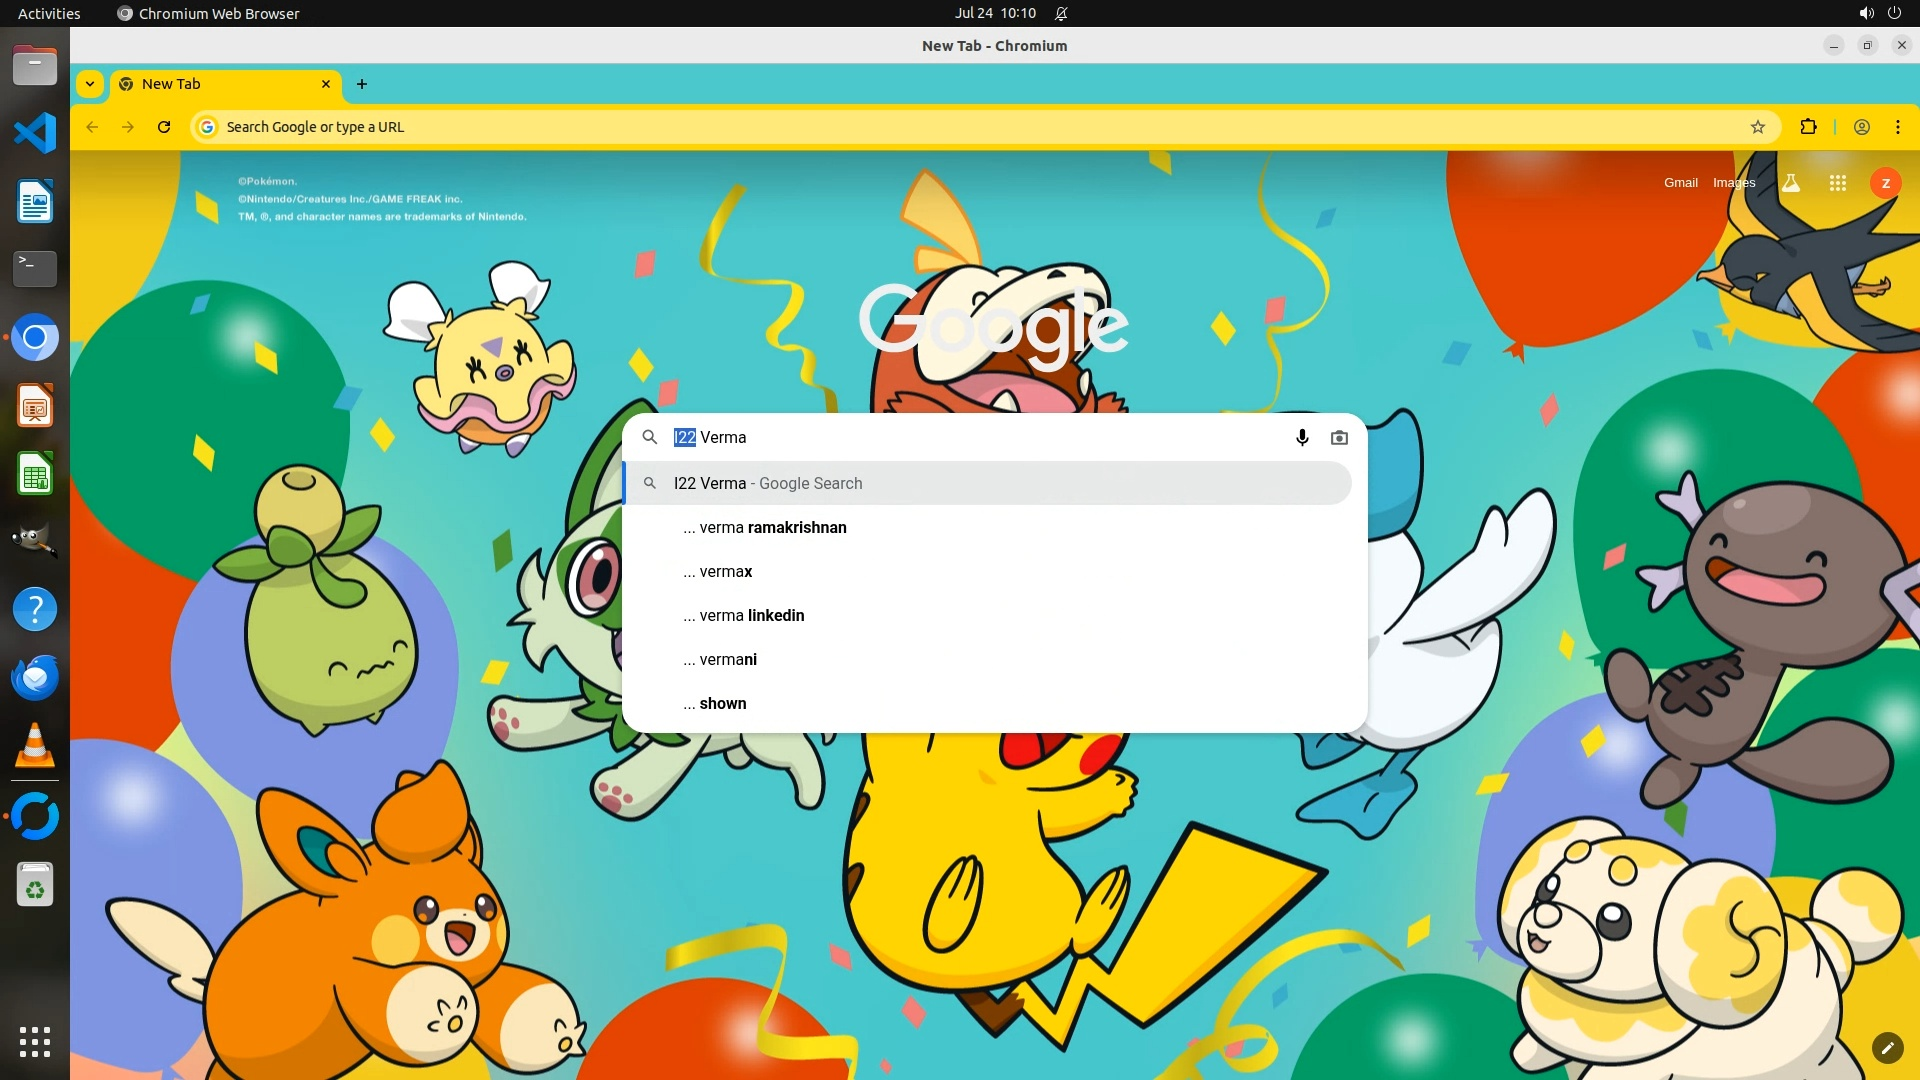Open the system power menu
The width and height of the screenshot is (1920, 1080).
pyautogui.click(x=1894, y=13)
